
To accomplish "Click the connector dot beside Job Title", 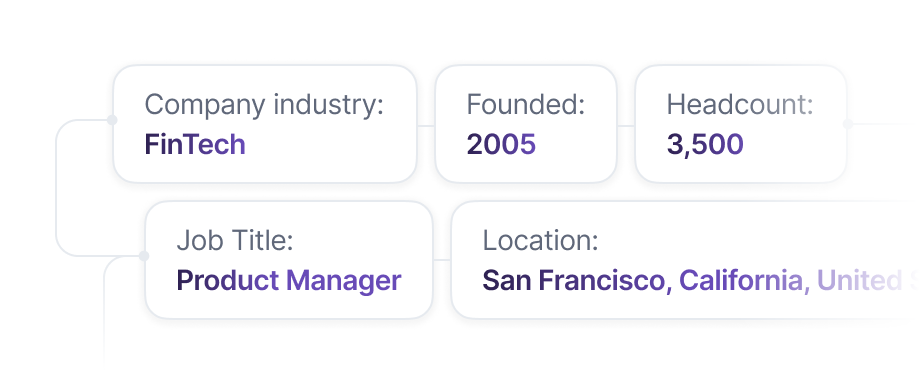I will 144,256.
